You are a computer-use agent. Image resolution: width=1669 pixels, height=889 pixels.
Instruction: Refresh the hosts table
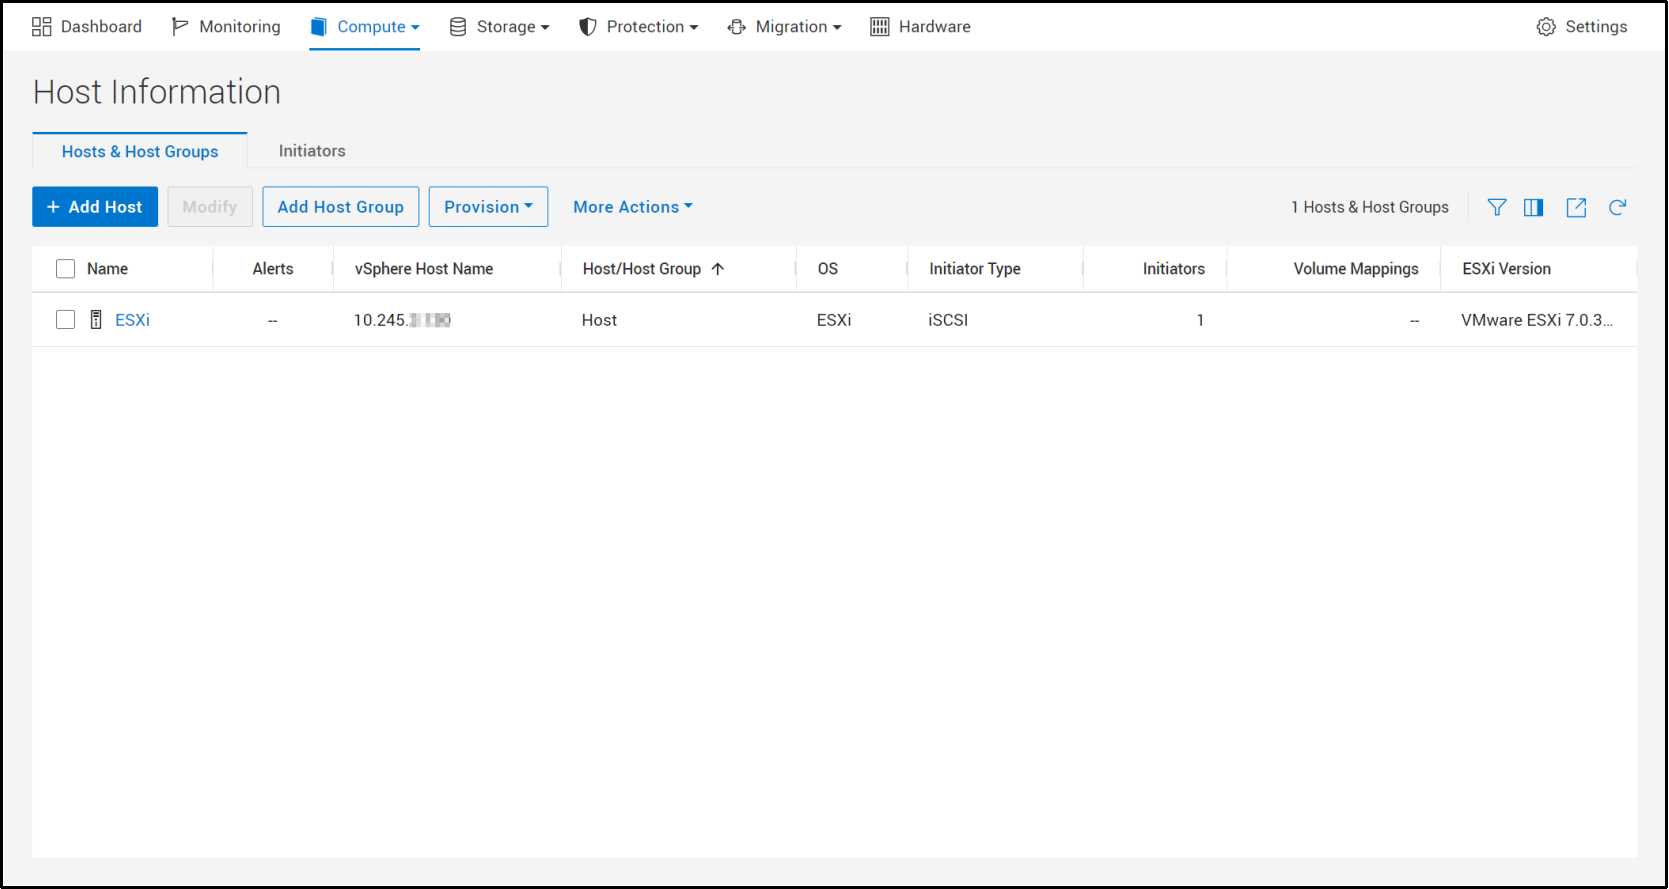click(x=1618, y=207)
